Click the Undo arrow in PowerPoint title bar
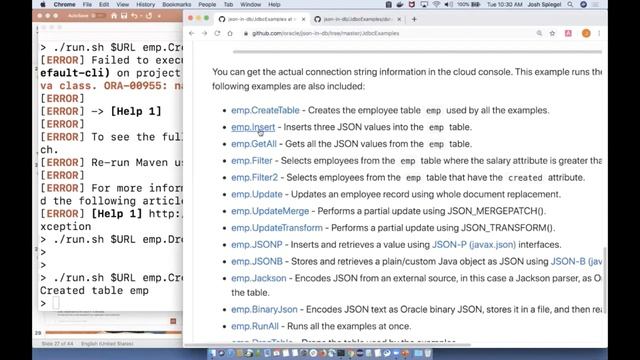The image size is (640, 360). pos(134,16)
